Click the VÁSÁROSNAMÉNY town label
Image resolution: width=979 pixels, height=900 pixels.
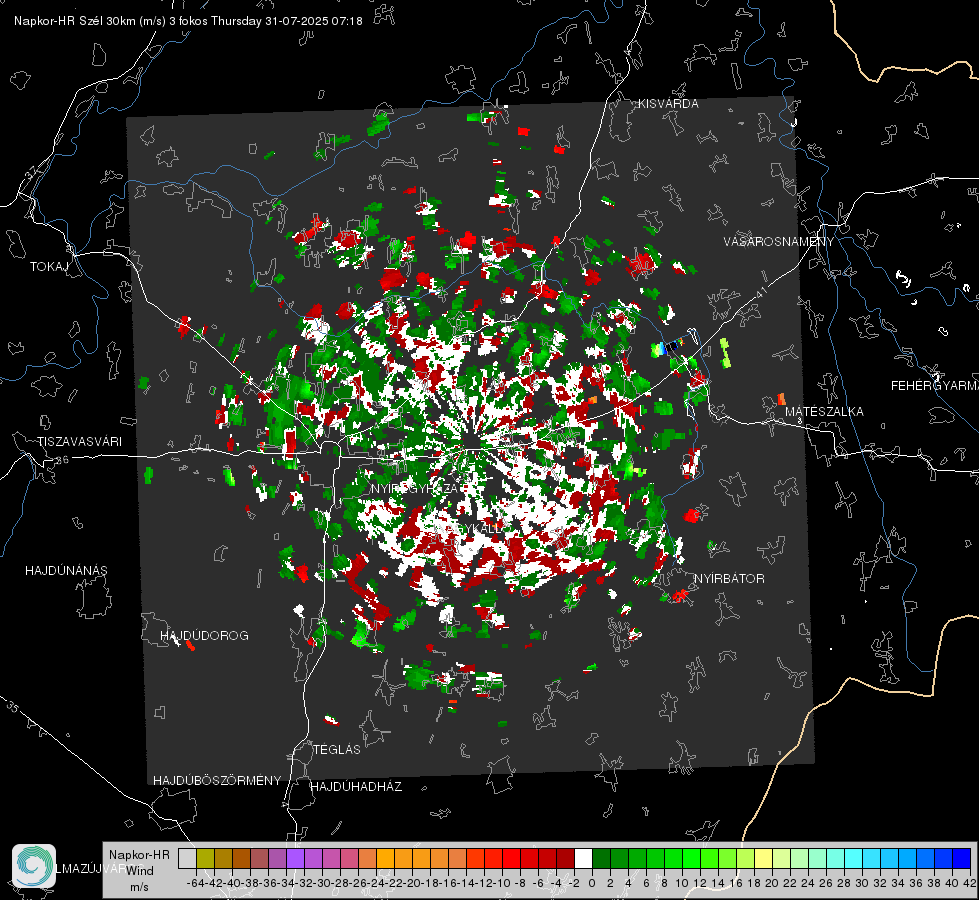779,242
